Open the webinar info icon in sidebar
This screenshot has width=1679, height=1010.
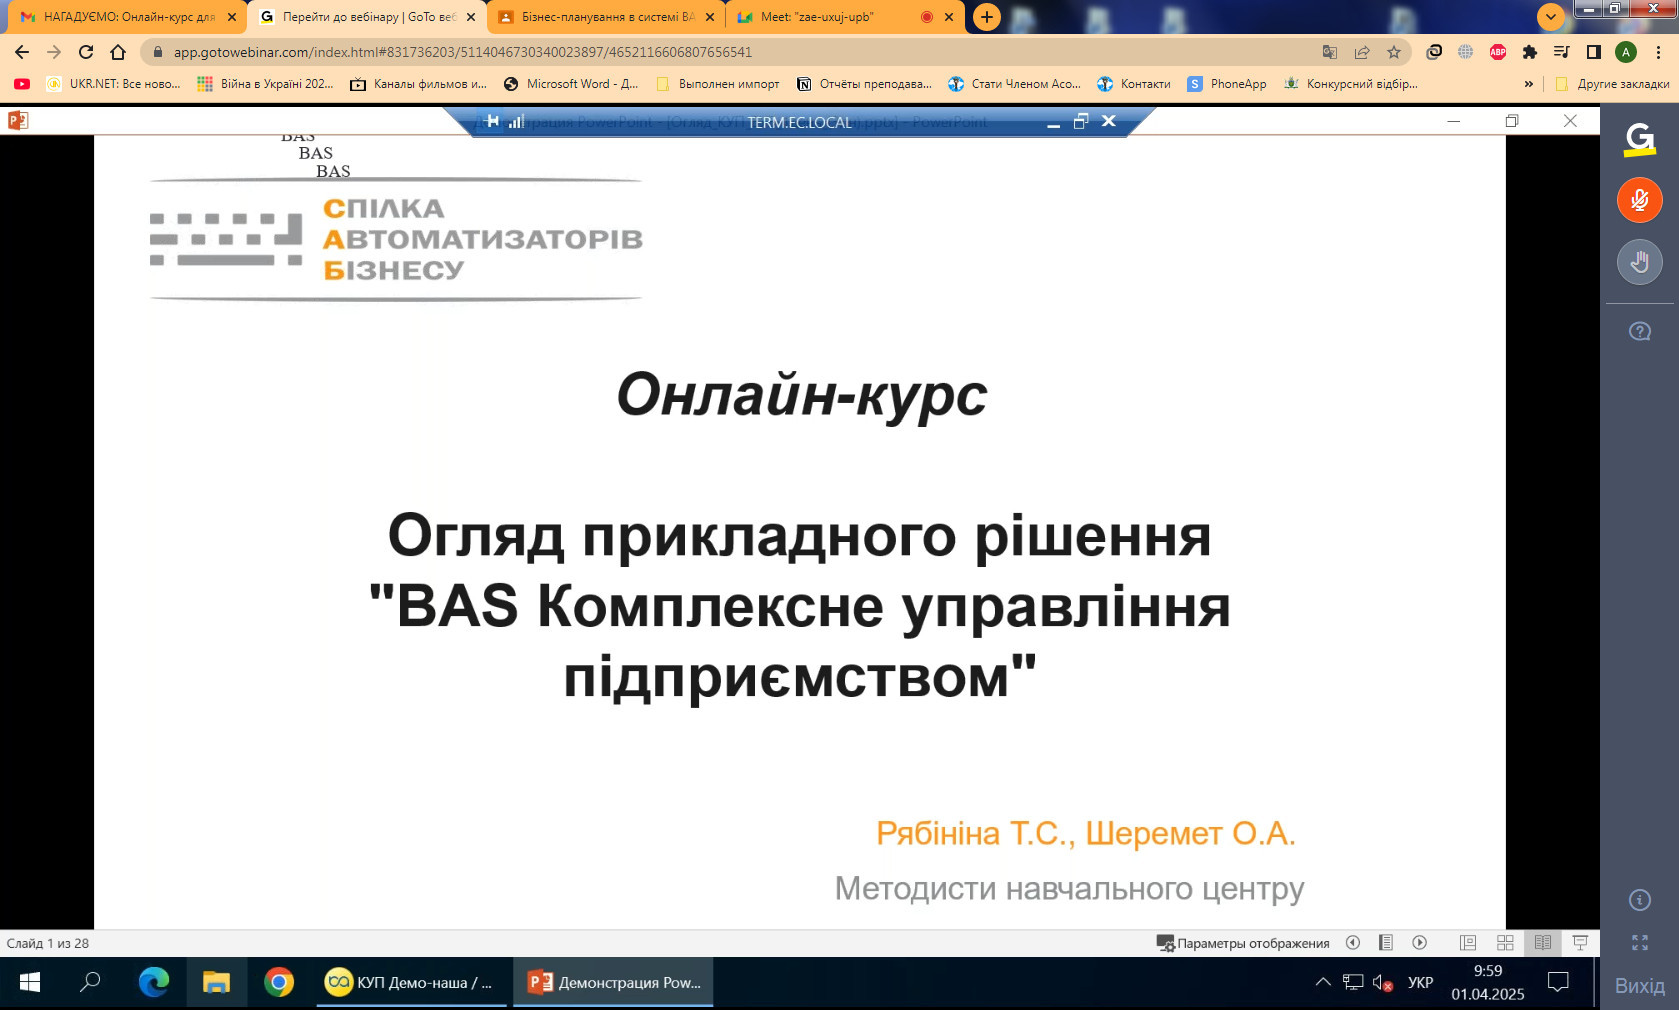point(1639,900)
